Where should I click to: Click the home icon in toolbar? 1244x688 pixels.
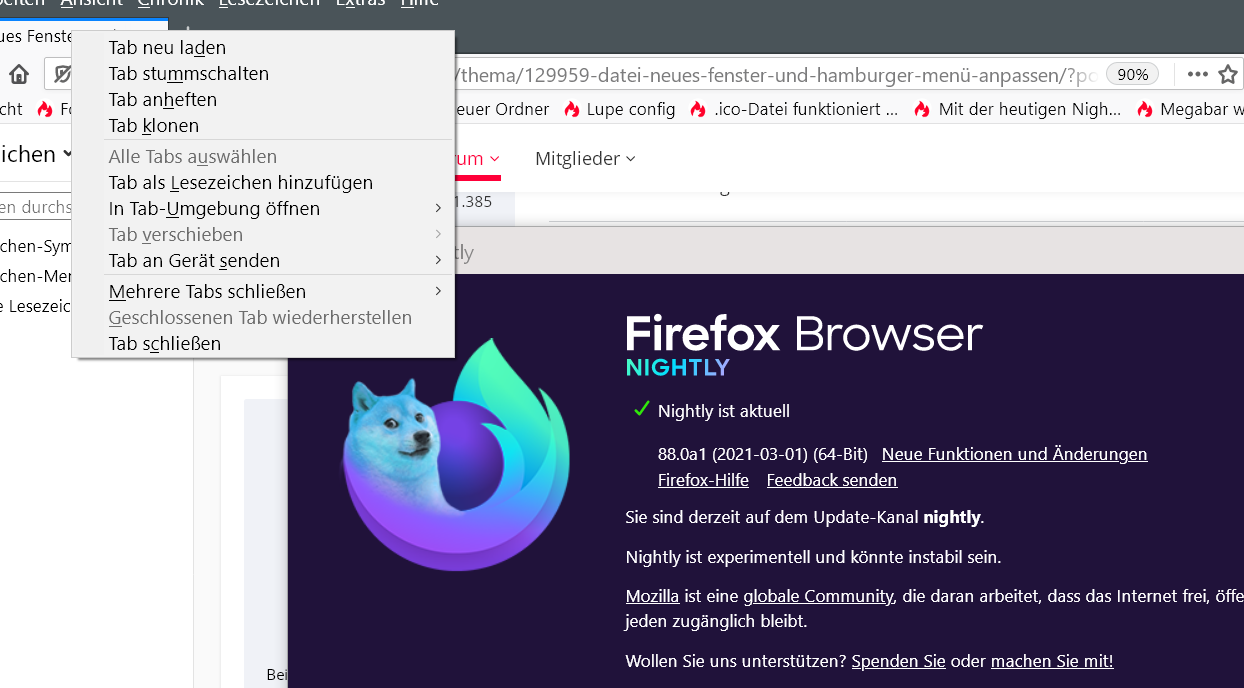coord(19,74)
